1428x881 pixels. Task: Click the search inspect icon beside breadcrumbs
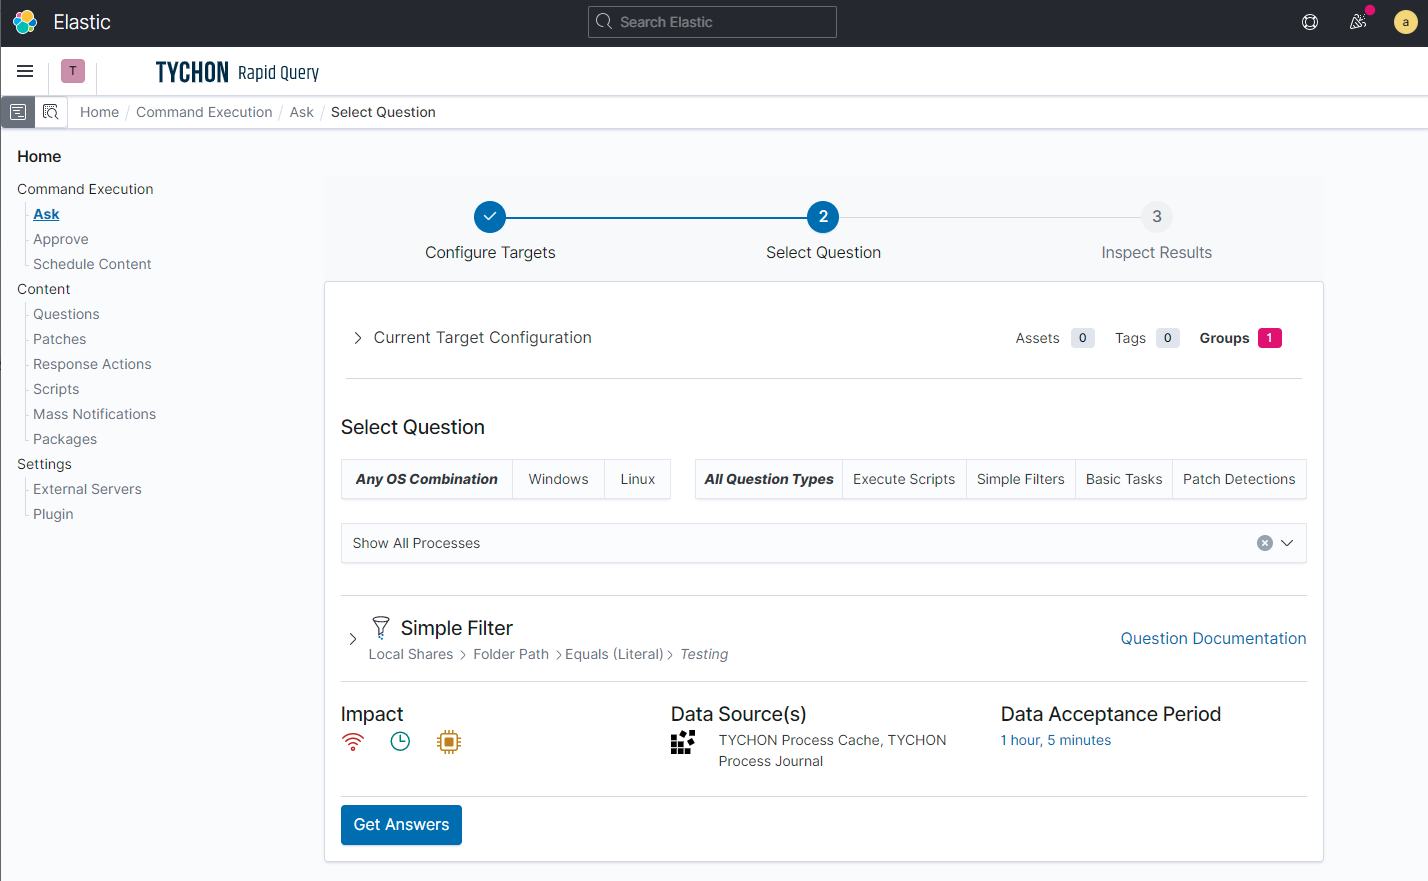[x=51, y=112]
